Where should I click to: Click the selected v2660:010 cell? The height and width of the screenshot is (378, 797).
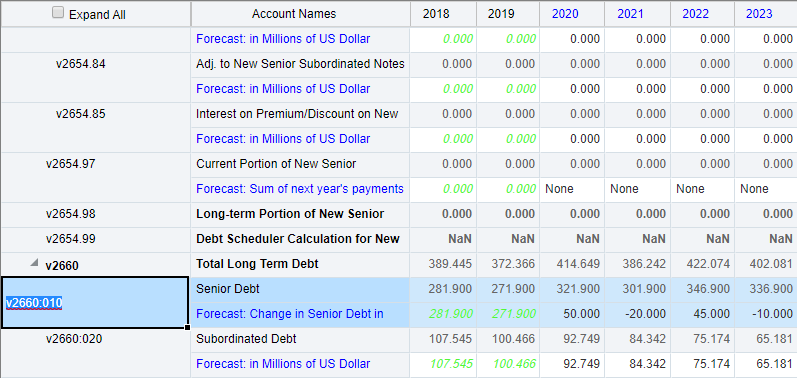[96, 303]
